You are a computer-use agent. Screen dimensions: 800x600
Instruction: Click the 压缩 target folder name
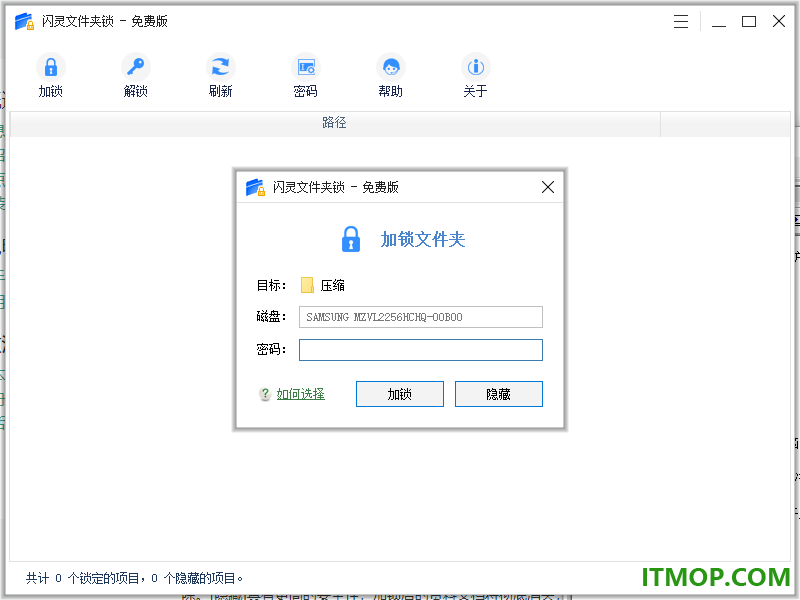(333, 285)
